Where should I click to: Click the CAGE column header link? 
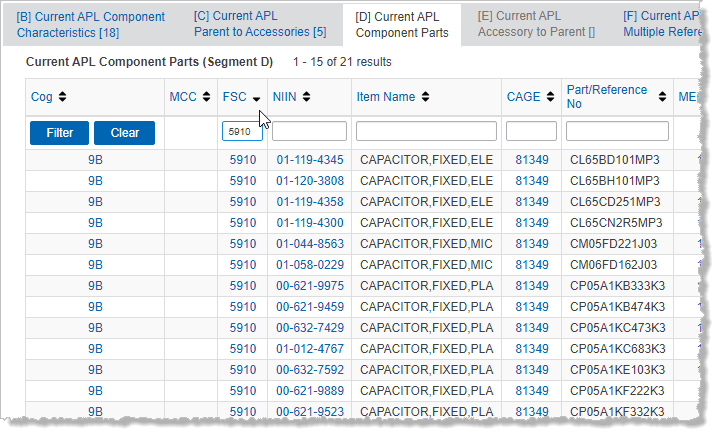[x=523, y=97]
